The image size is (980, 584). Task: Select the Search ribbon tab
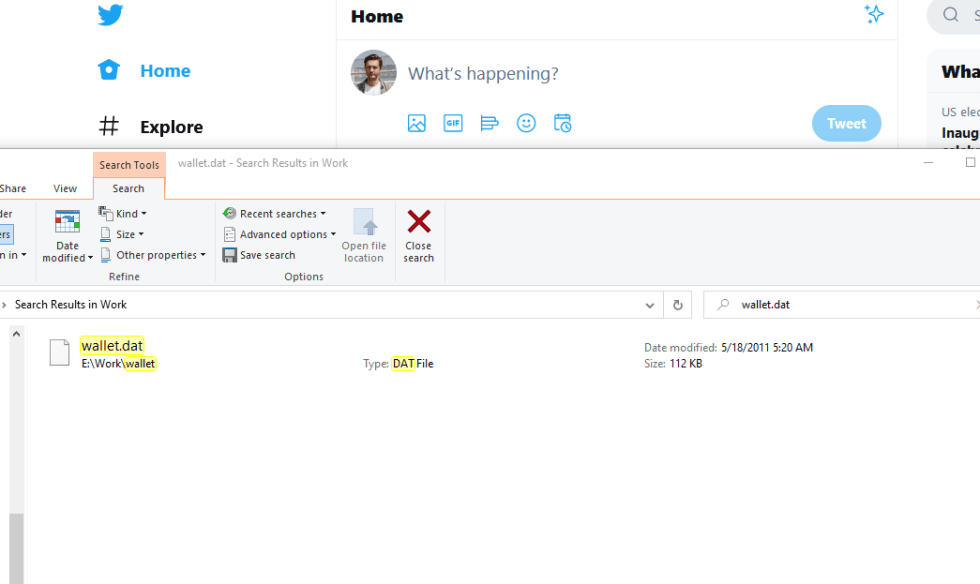coord(128,188)
